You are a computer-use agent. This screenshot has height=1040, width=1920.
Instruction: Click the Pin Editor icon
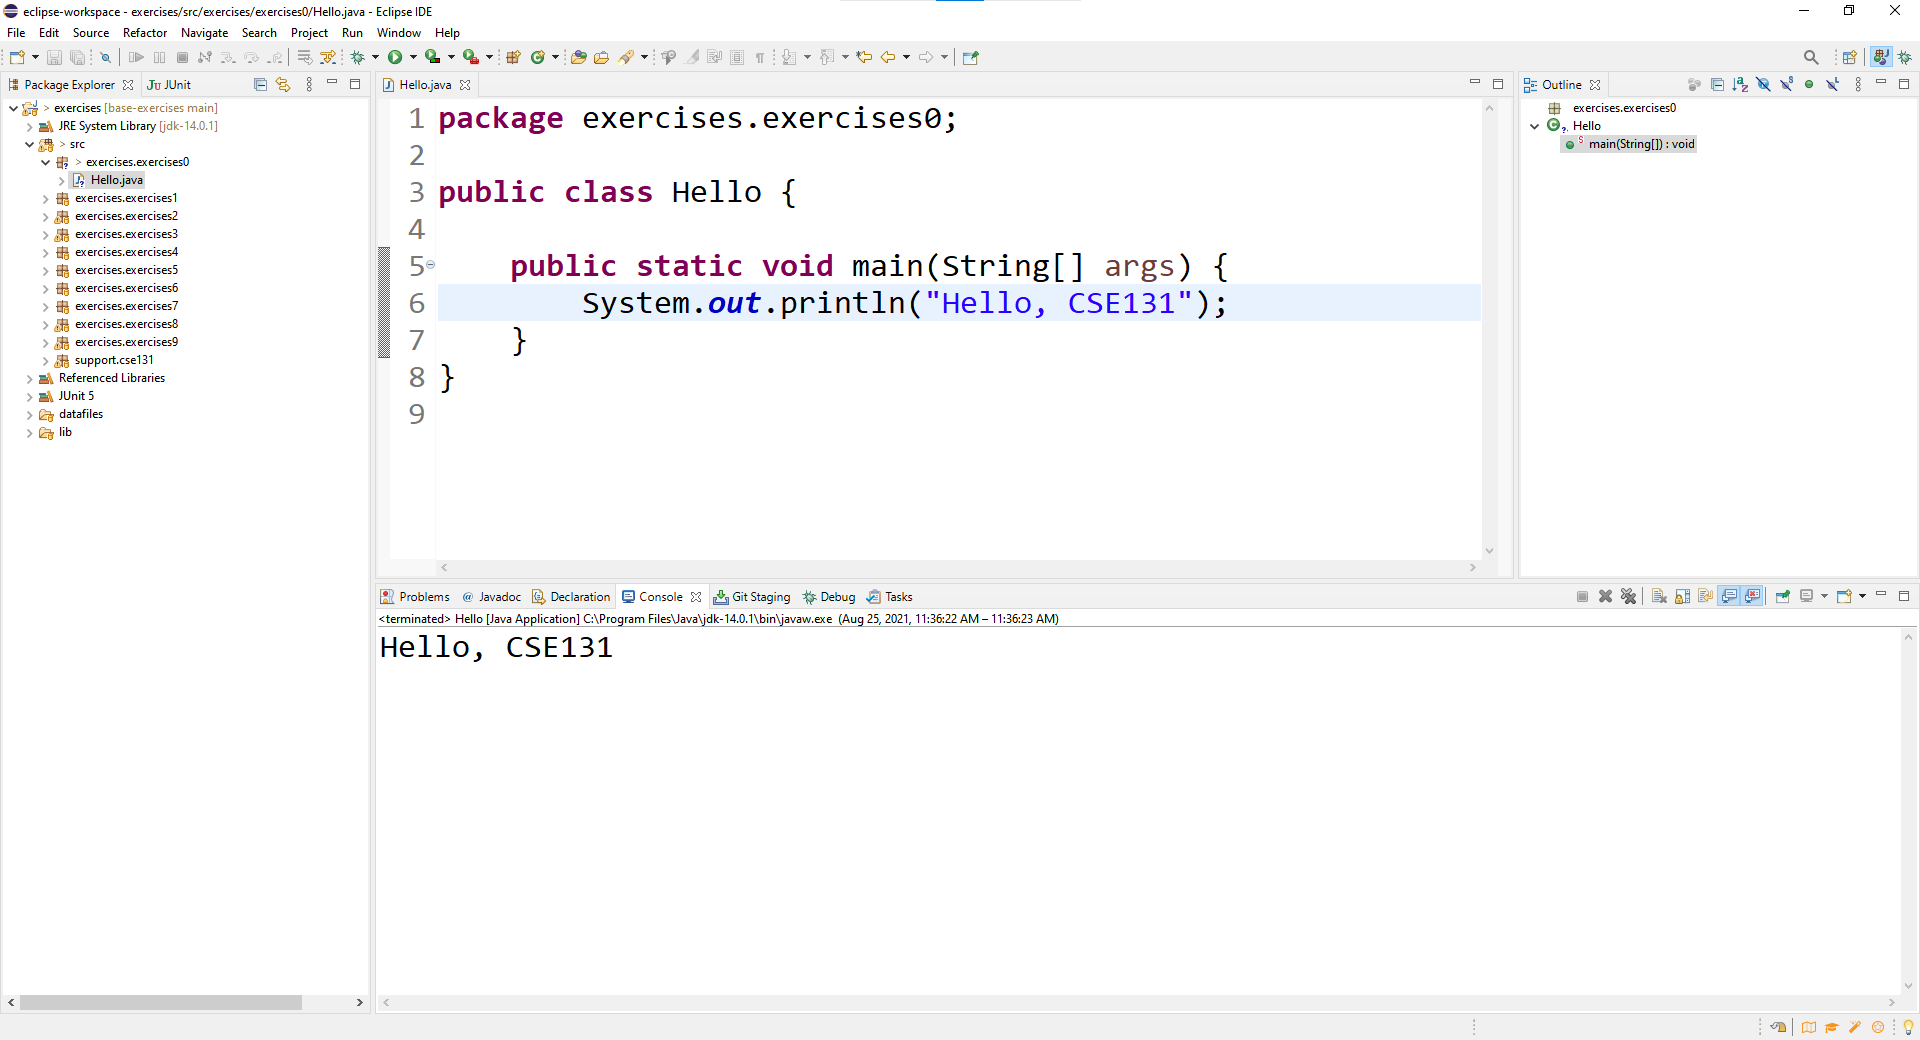coord(970,57)
